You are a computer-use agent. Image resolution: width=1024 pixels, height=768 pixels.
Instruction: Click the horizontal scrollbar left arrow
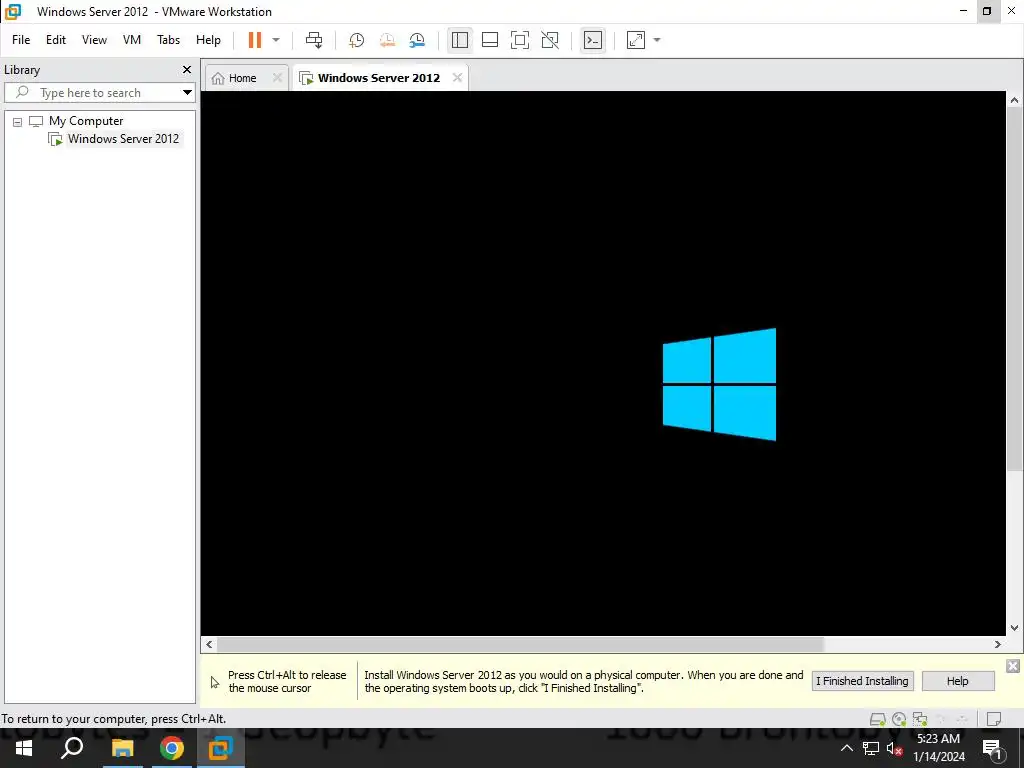(x=209, y=645)
